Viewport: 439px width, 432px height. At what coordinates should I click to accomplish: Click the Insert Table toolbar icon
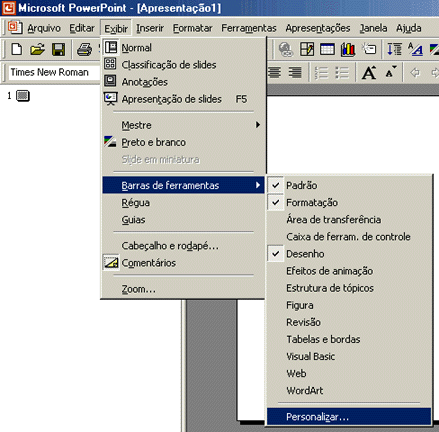coord(327,50)
